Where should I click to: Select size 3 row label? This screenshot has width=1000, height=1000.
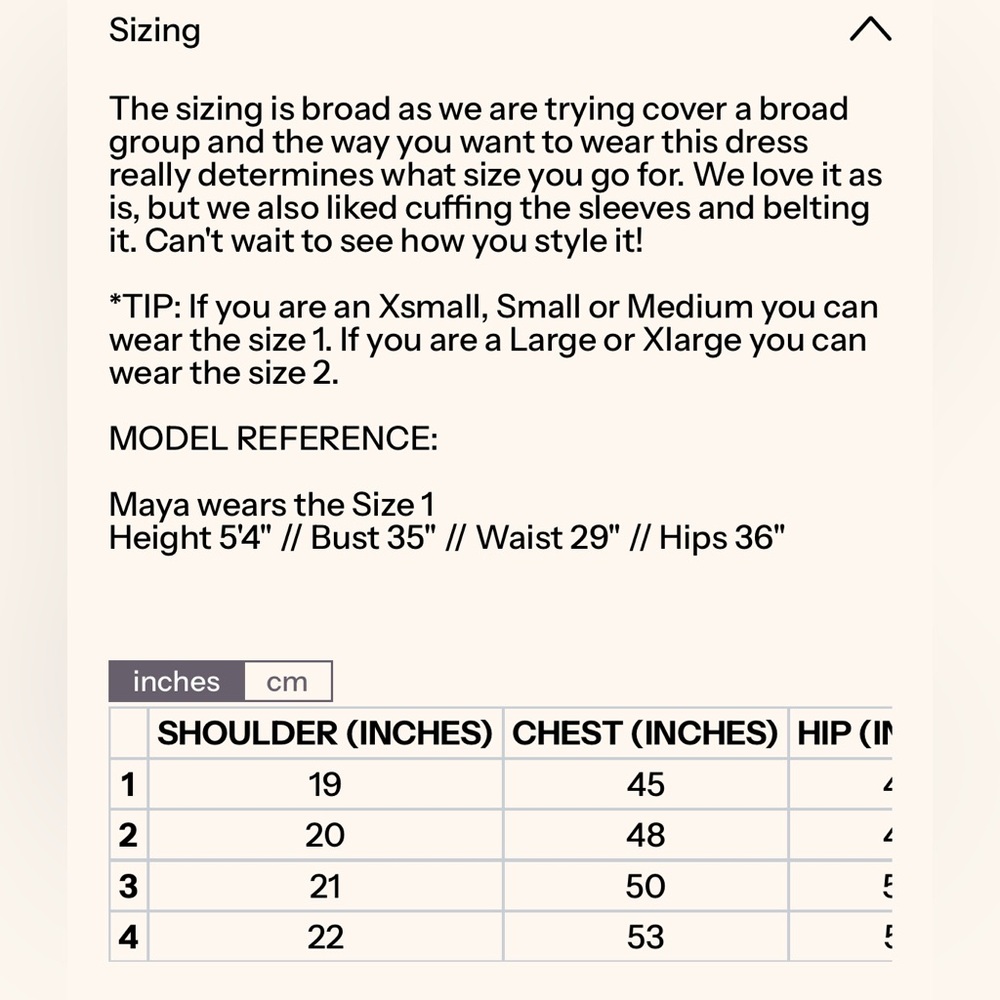(x=128, y=886)
